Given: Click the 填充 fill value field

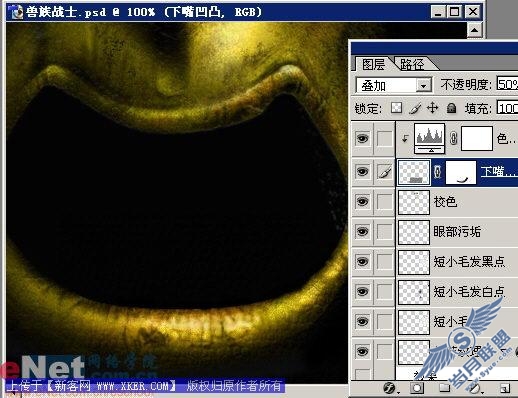Looking at the screenshot, I should (x=507, y=108).
